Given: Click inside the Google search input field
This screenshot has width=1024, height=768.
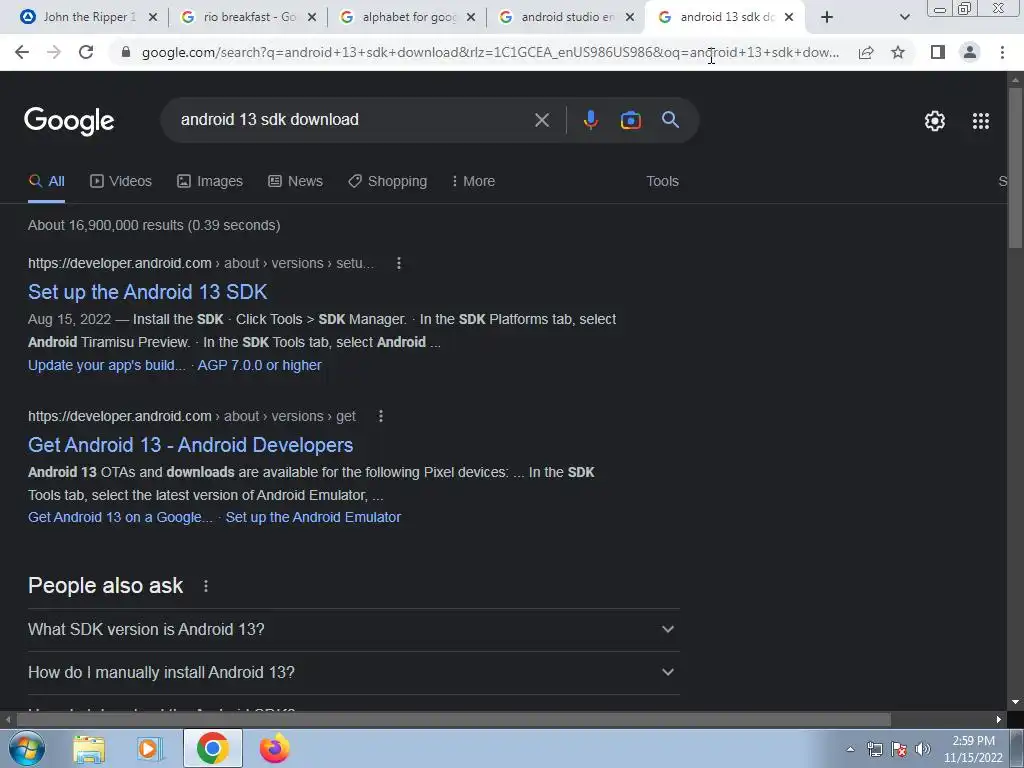Looking at the screenshot, I should coord(353,120).
